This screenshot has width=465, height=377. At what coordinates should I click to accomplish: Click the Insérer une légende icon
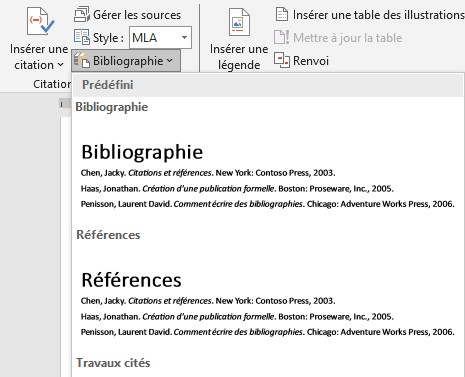tap(239, 22)
